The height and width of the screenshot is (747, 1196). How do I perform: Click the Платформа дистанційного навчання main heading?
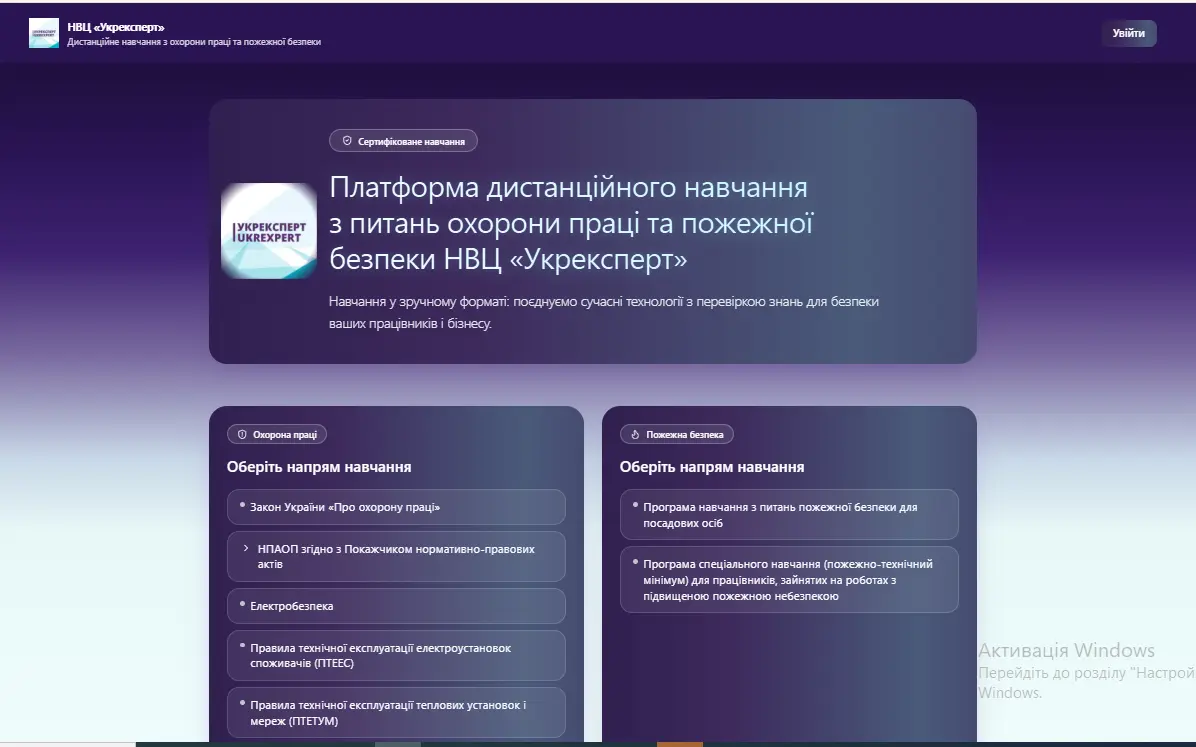click(x=571, y=223)
